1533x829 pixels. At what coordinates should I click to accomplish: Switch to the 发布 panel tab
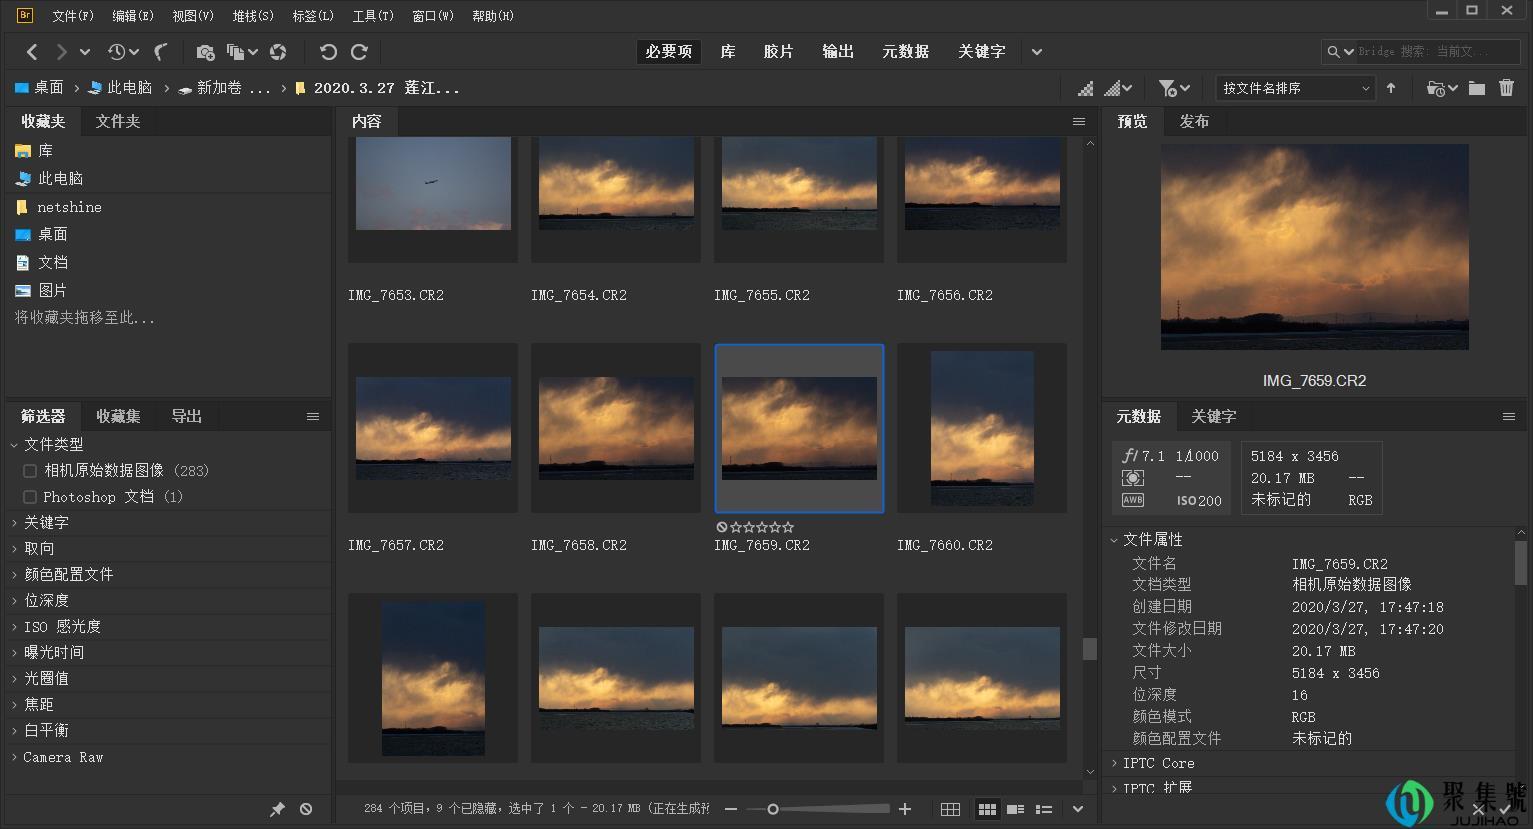(1194, 121)
